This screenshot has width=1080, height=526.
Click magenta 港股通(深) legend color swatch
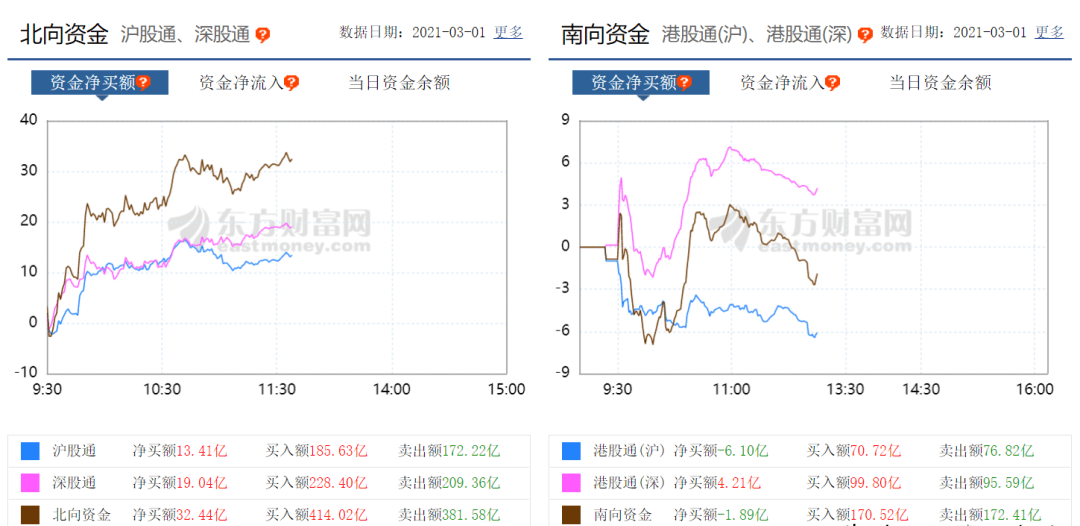(571, 483)
